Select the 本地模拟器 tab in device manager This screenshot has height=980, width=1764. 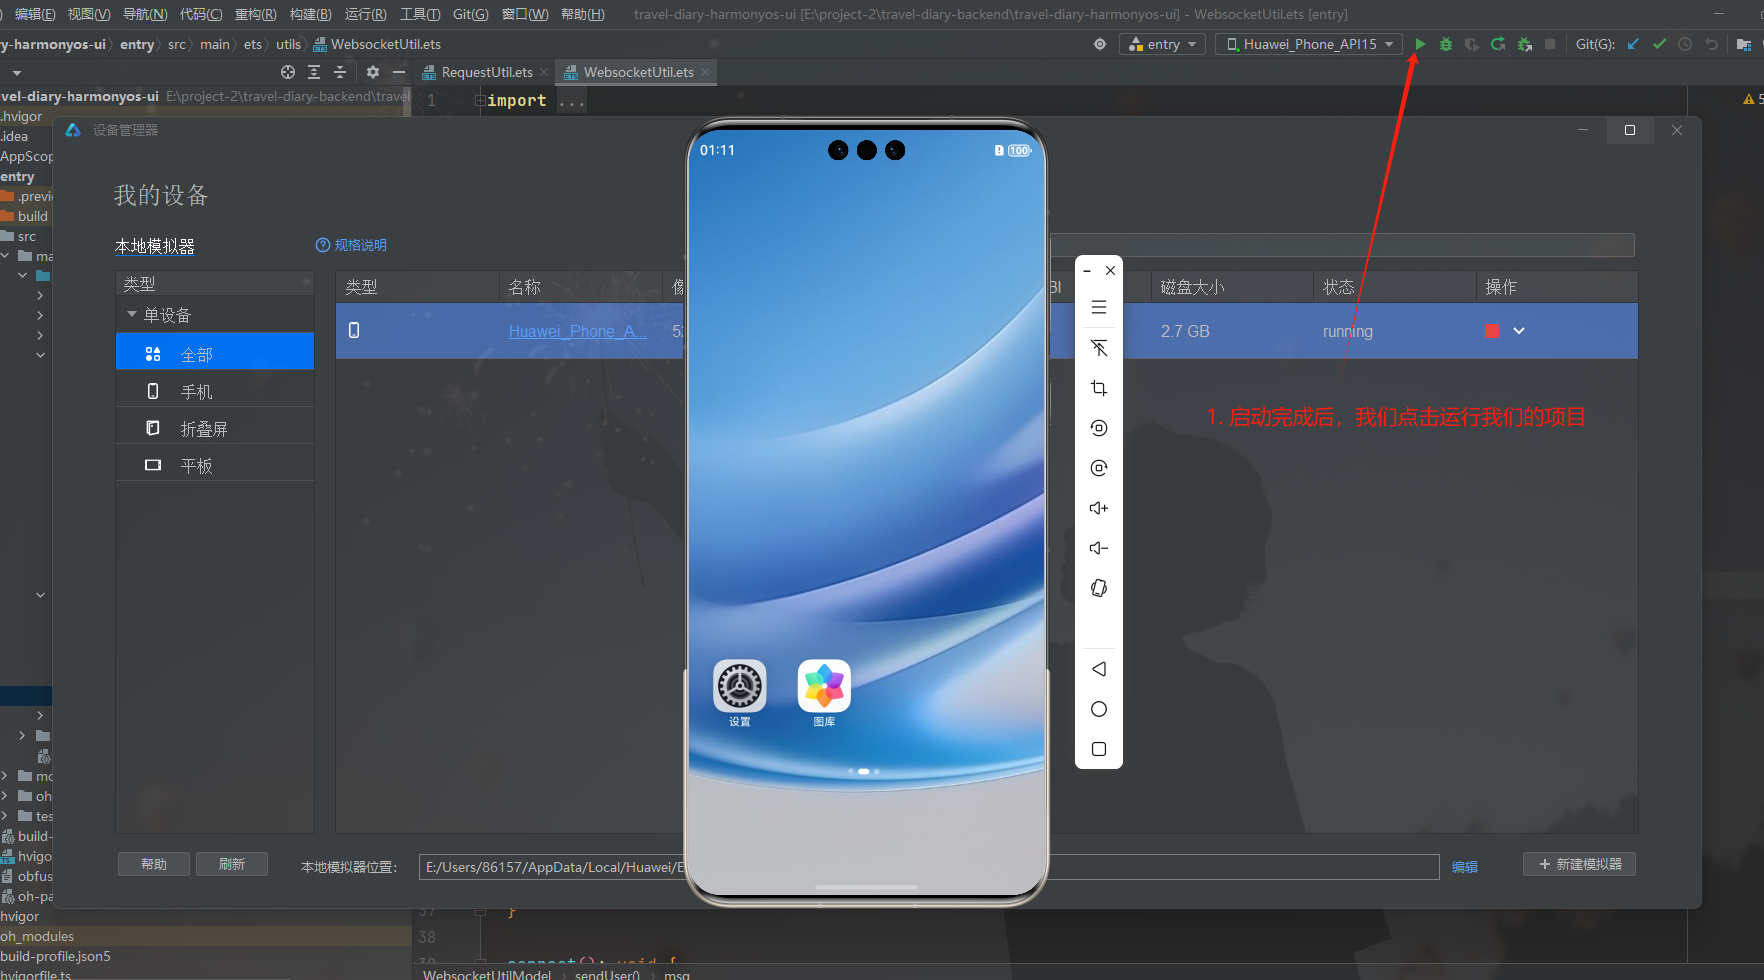pos(155,246)
